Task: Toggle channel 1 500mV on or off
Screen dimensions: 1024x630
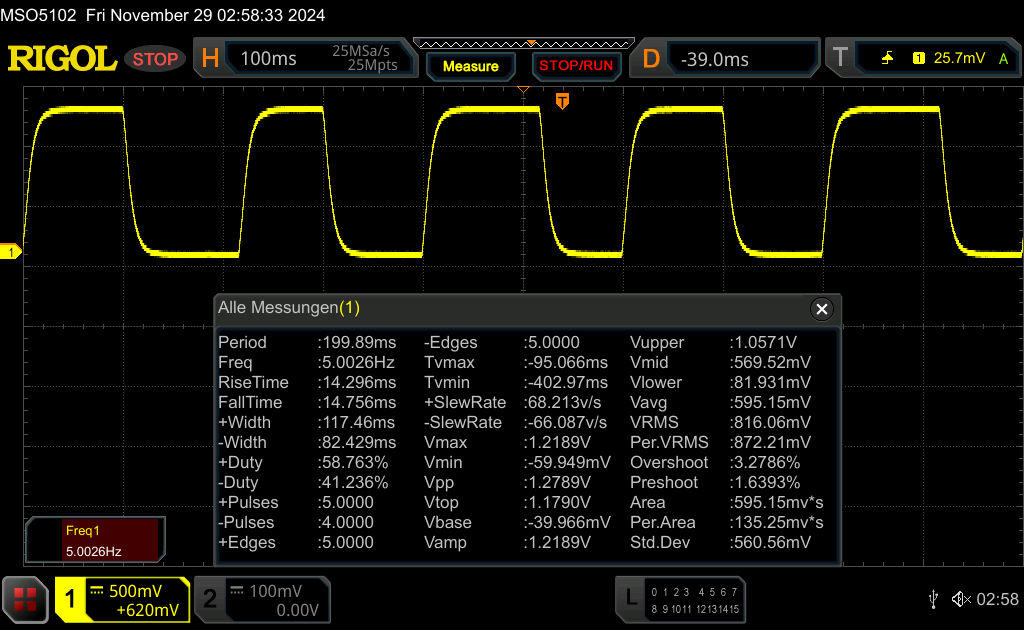Action: tap(122, 600)
